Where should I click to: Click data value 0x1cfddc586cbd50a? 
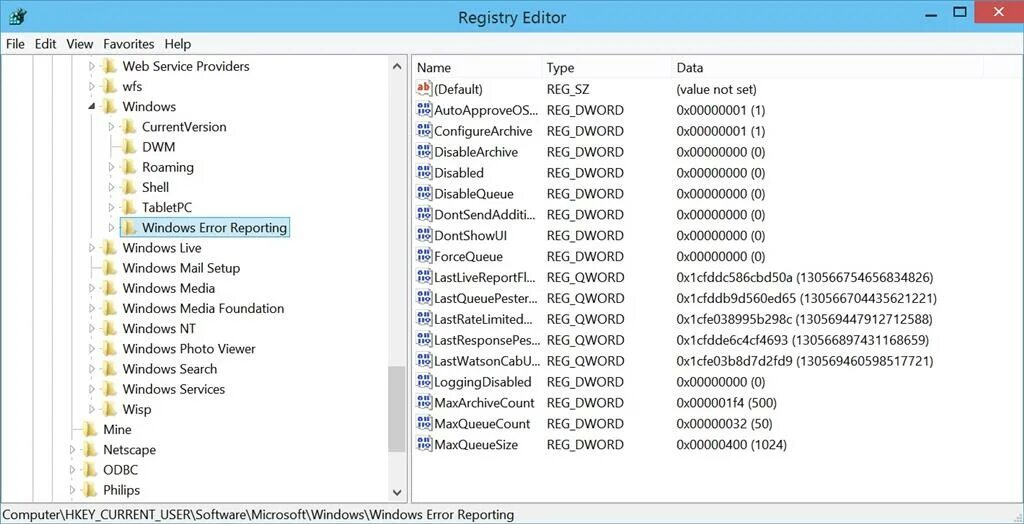point(805,277)
